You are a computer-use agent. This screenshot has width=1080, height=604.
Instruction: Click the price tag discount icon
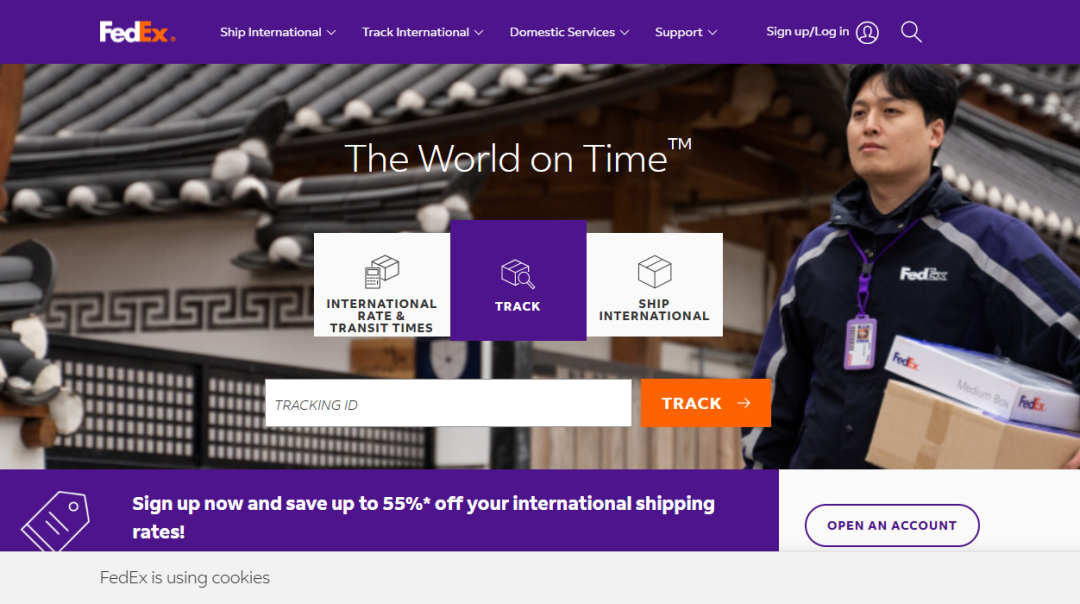[x=55, y=521]
